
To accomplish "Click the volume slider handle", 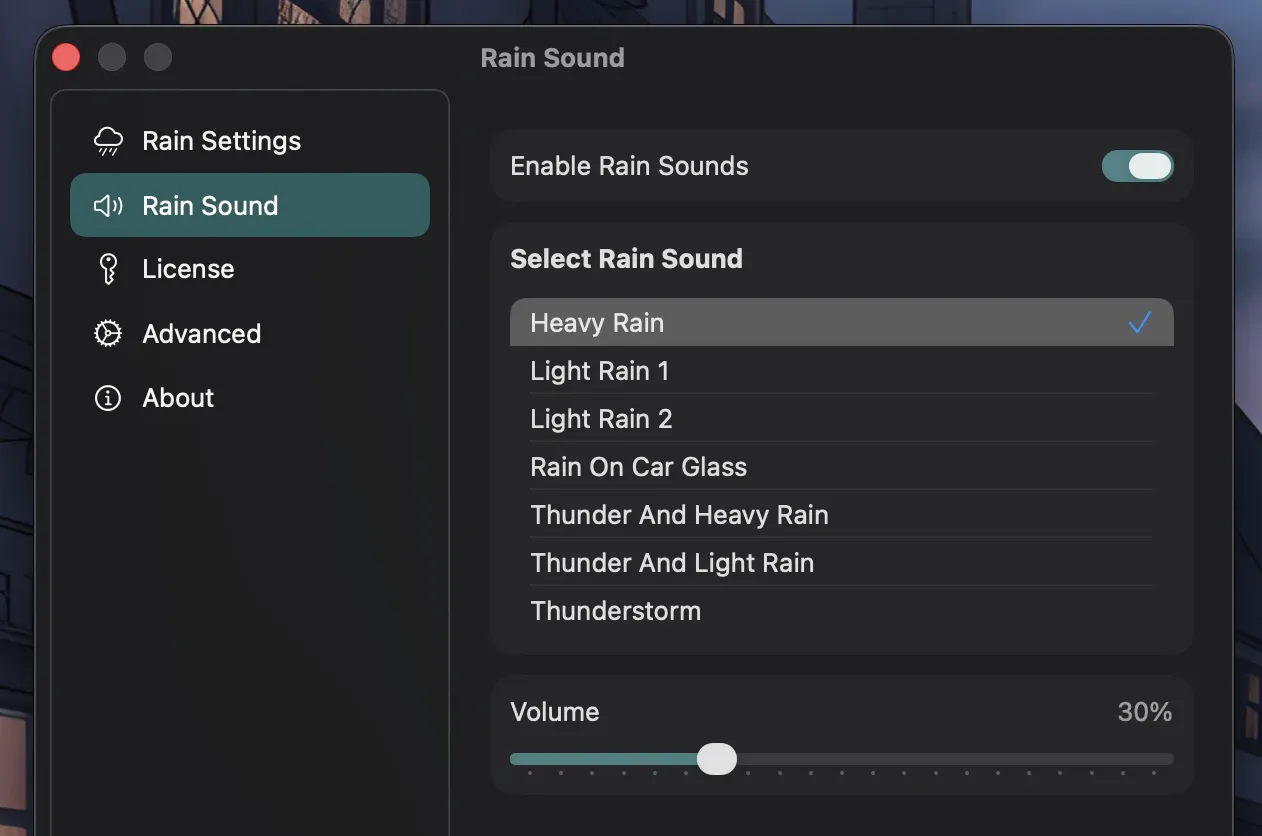I will 716,759.
